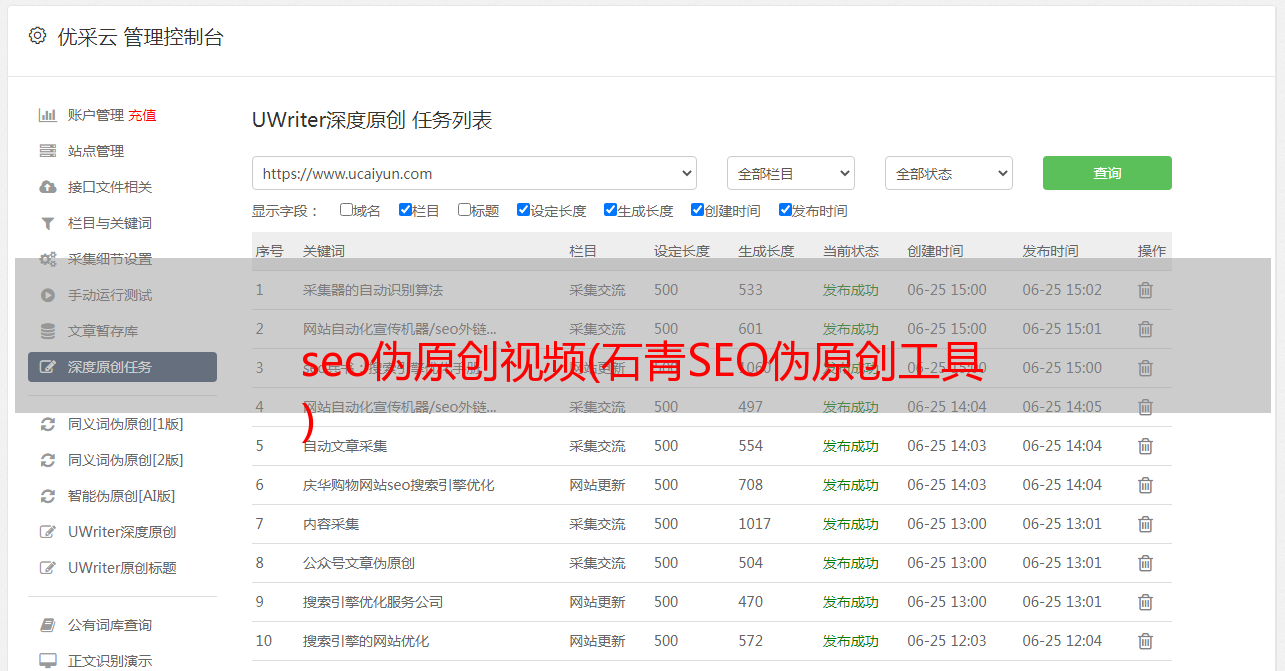Click the 创建时间 column header

point(935,251)
